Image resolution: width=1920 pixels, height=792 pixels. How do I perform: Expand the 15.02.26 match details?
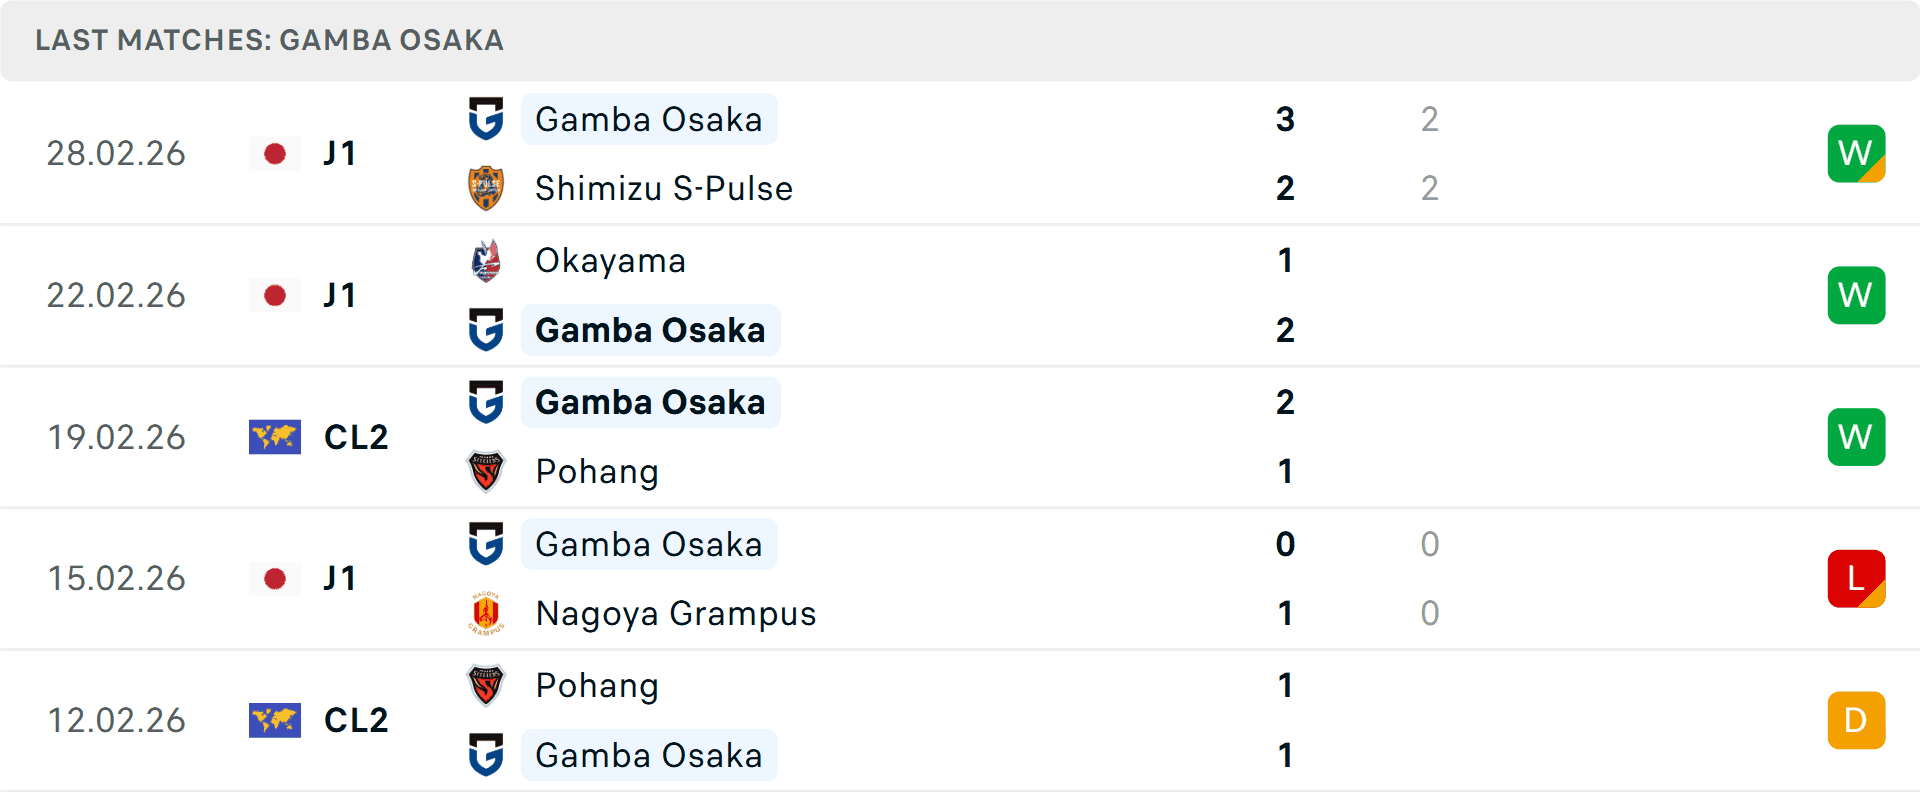coord(960,578)
